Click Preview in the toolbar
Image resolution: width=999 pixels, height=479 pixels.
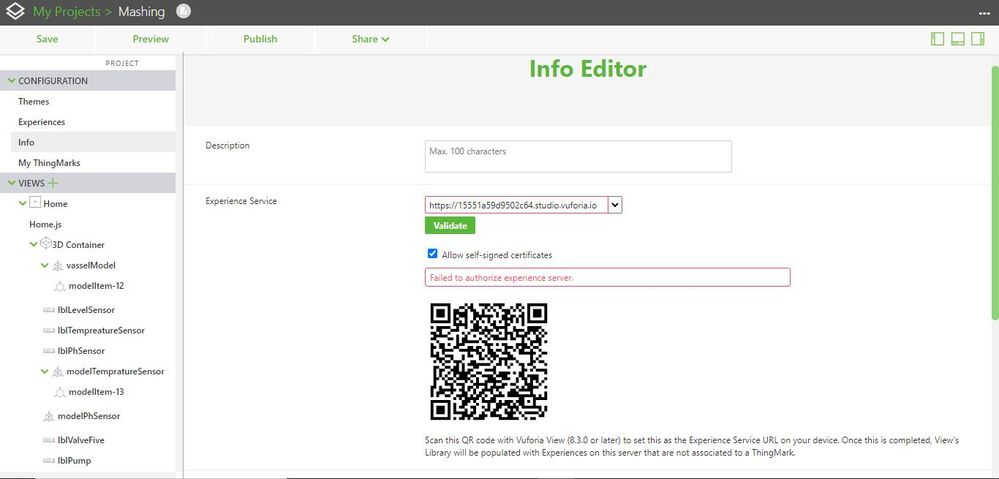point(150,39)
